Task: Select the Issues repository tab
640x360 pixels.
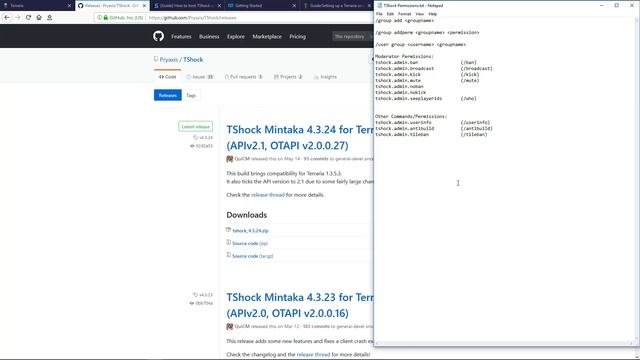Action: click(200, 77)
